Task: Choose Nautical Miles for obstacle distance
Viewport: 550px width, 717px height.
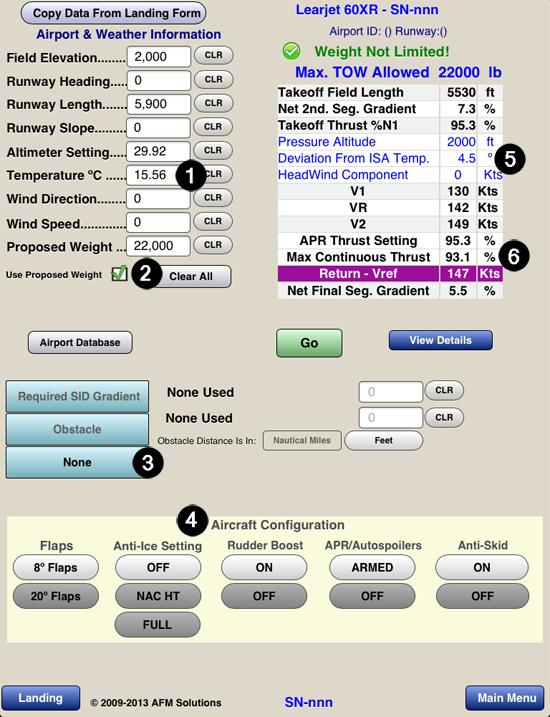Action: tap(302, 440)
